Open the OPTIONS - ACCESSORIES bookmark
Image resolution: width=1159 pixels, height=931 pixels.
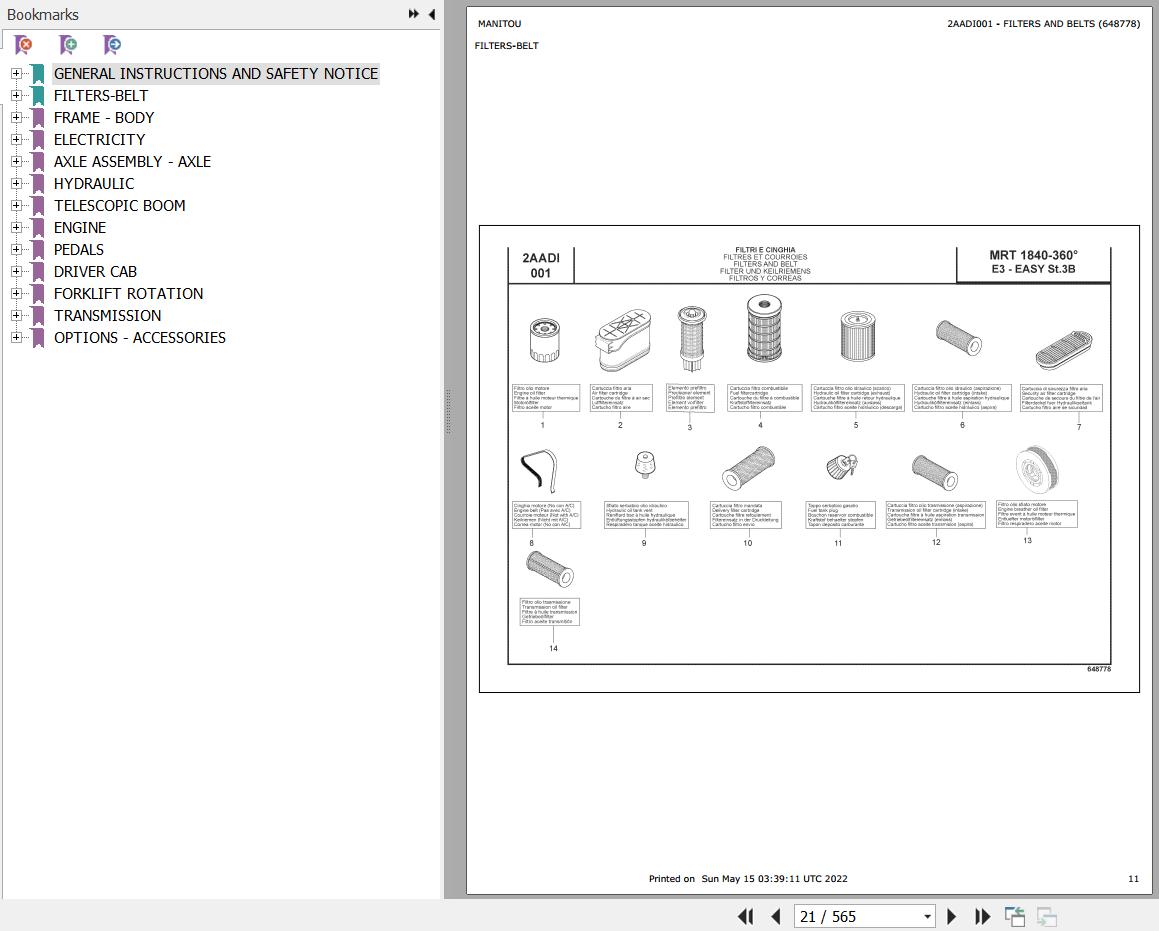point(140,338)
